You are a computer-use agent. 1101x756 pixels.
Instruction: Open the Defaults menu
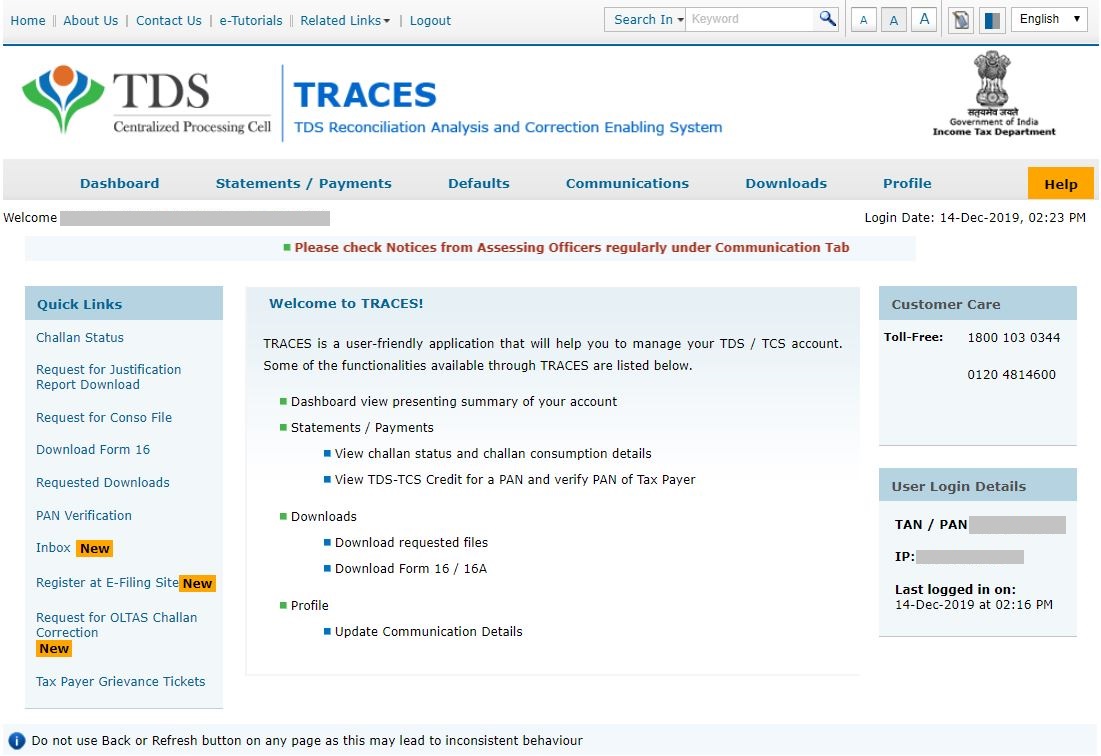(x=479, y=183)
